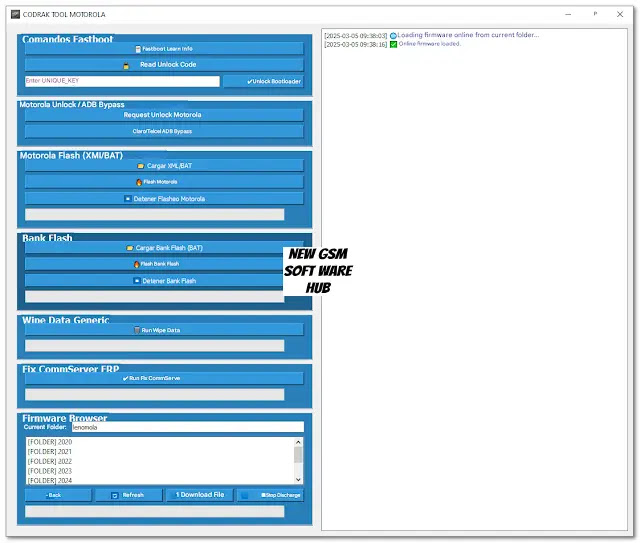The height and width of the screenshot is (543, 640).
Task: Click Run Fix CommServe
Action: (x=164, y=378)
